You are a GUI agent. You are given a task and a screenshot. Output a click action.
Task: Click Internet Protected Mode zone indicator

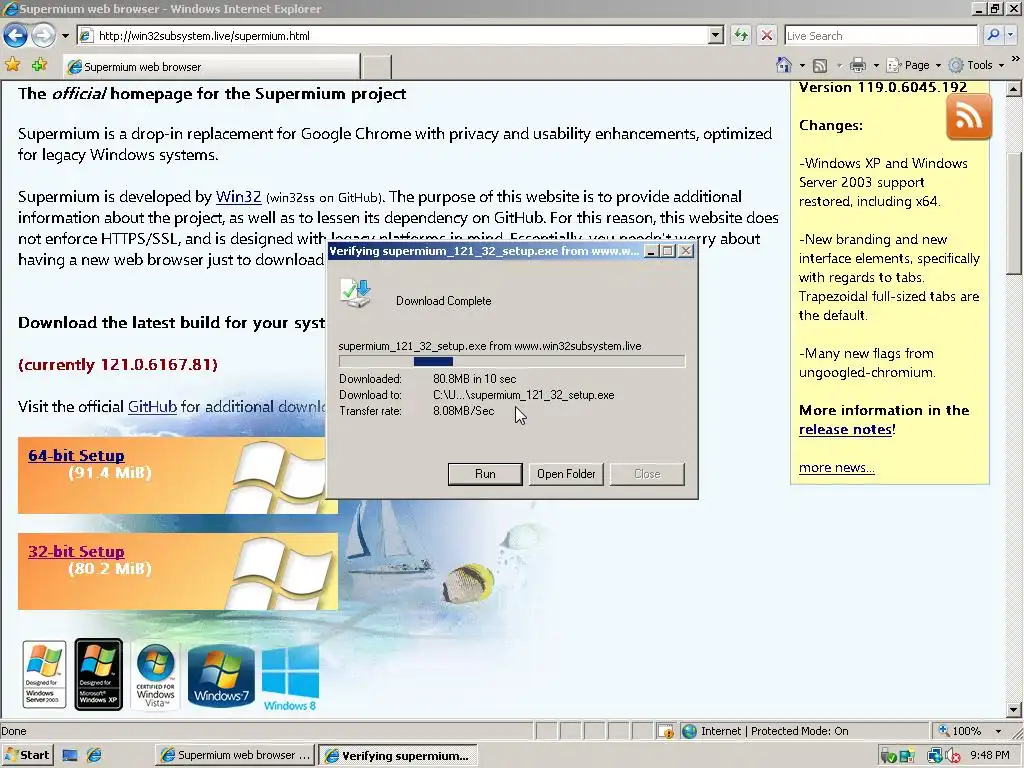pos(765,731)
